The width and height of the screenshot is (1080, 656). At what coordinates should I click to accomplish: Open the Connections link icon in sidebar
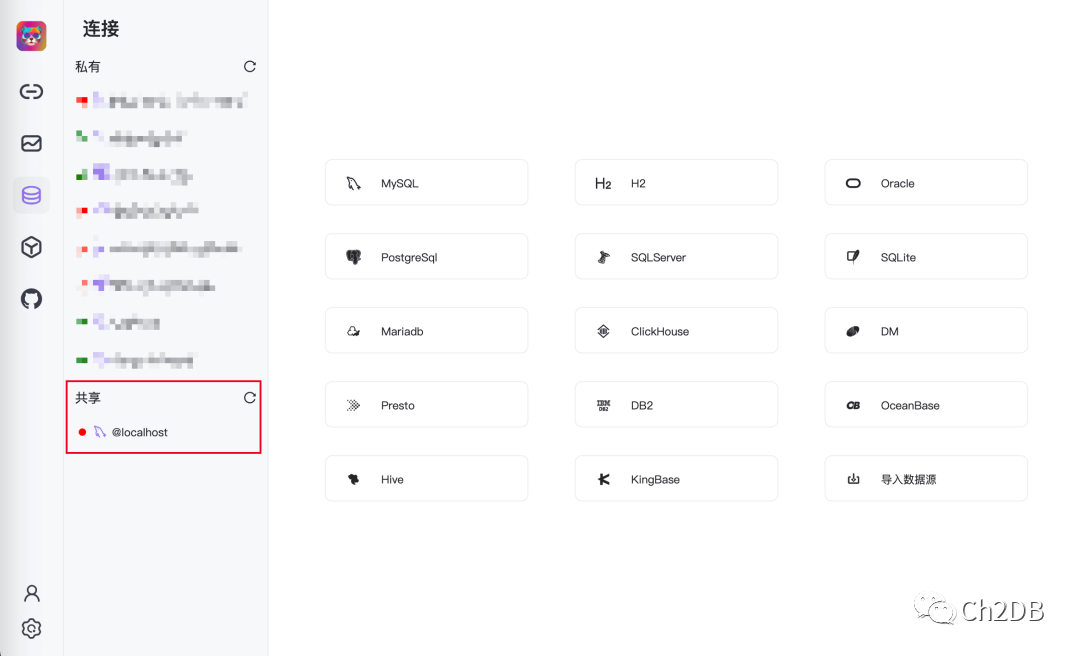(x=31, y=92)
